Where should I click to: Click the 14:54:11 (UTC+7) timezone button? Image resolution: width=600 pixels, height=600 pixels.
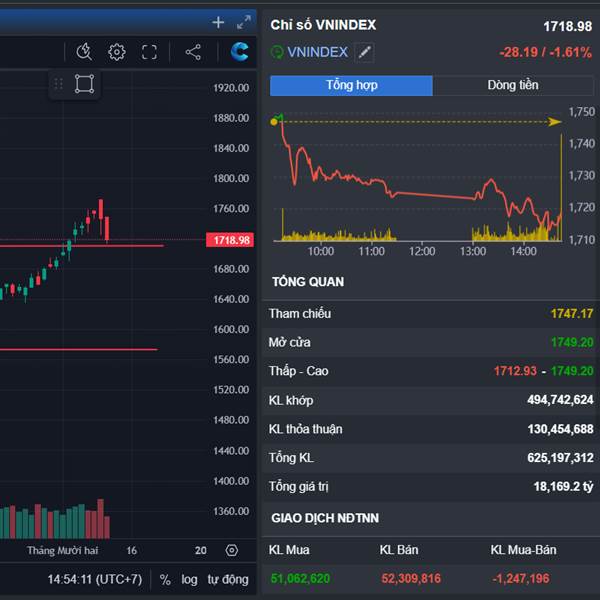[95, 579]
